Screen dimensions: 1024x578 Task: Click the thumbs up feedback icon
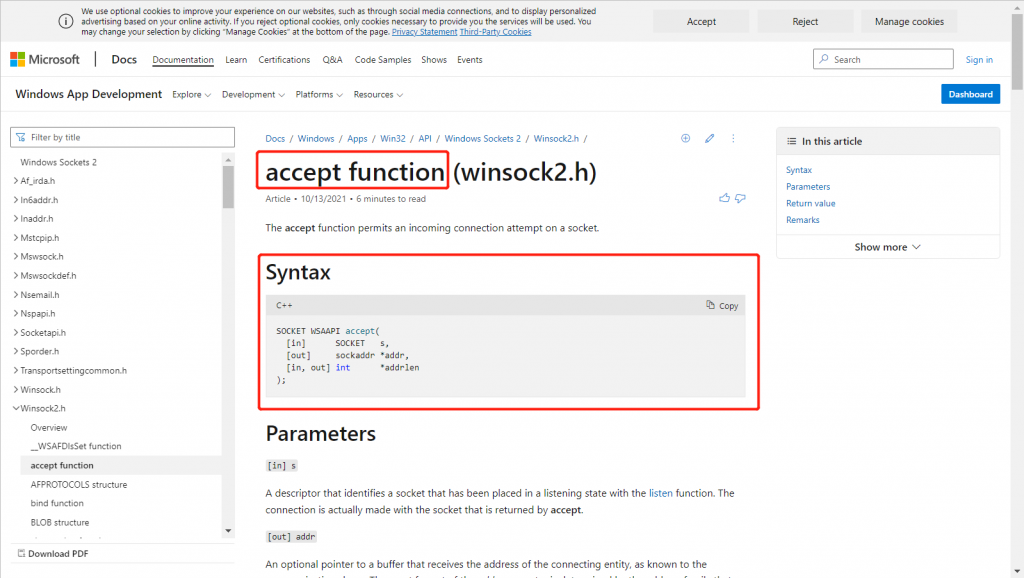point(724,198)
